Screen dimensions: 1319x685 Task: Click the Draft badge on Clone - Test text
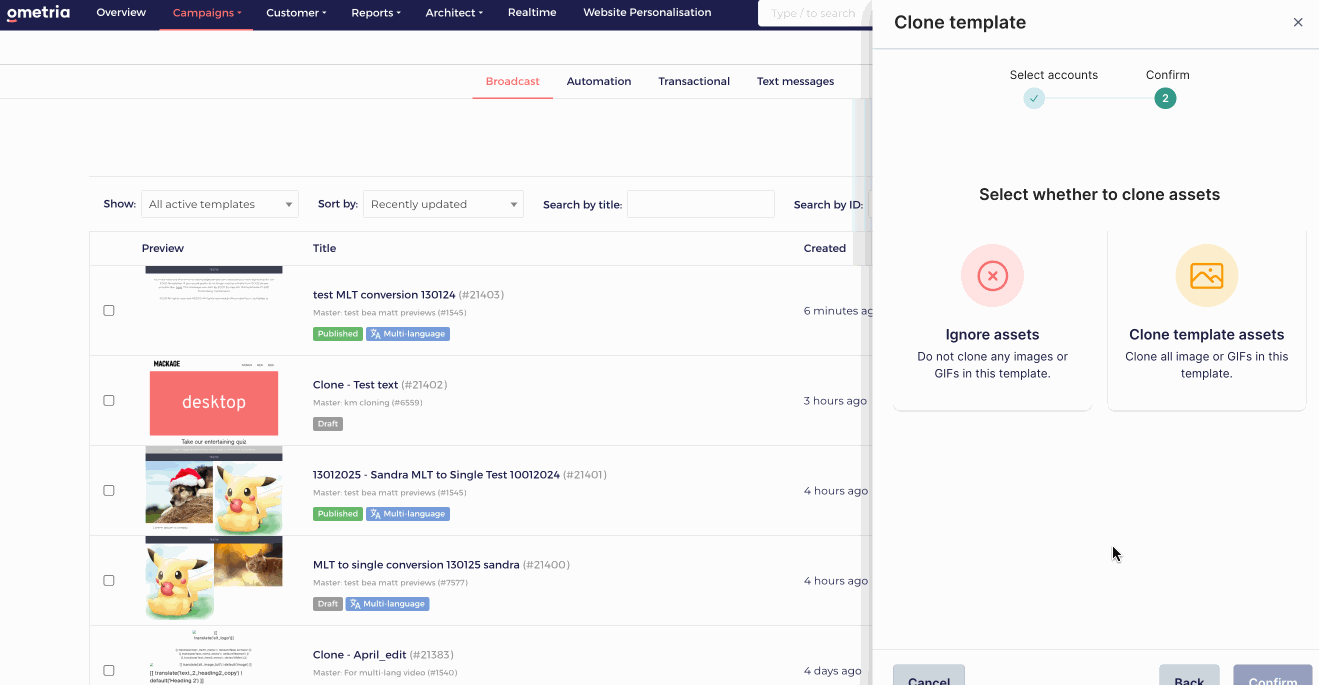(x=328, y=424)
